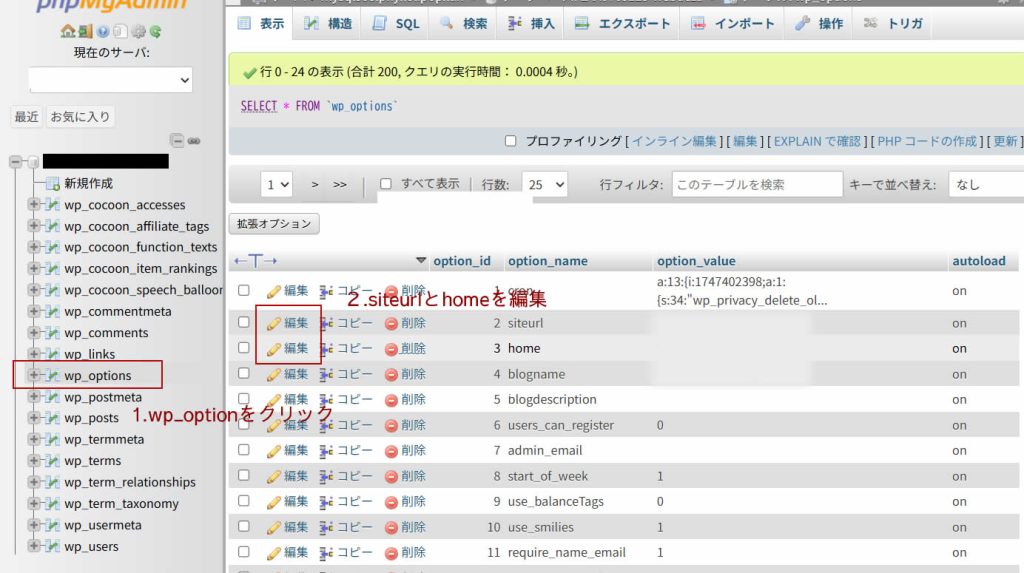This screenshot has width=1024, height=573.
Task: Open the wp_usermeta table in tree
Action: coord(103,525)
